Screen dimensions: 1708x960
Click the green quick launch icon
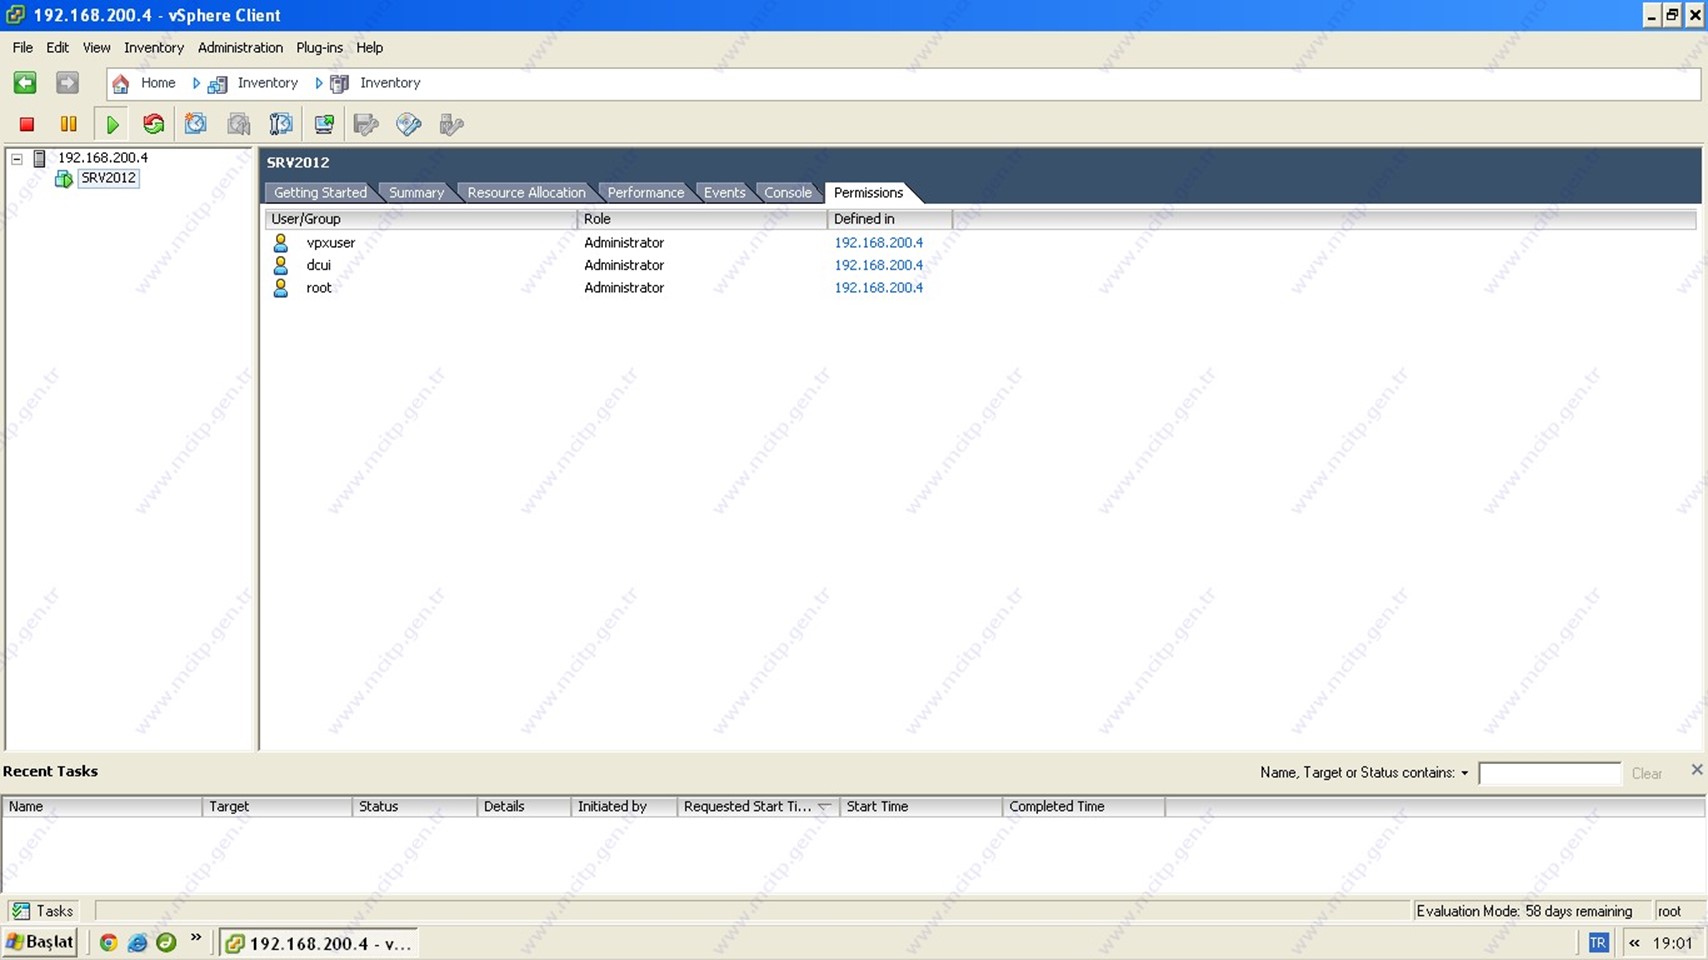[166, 943]
